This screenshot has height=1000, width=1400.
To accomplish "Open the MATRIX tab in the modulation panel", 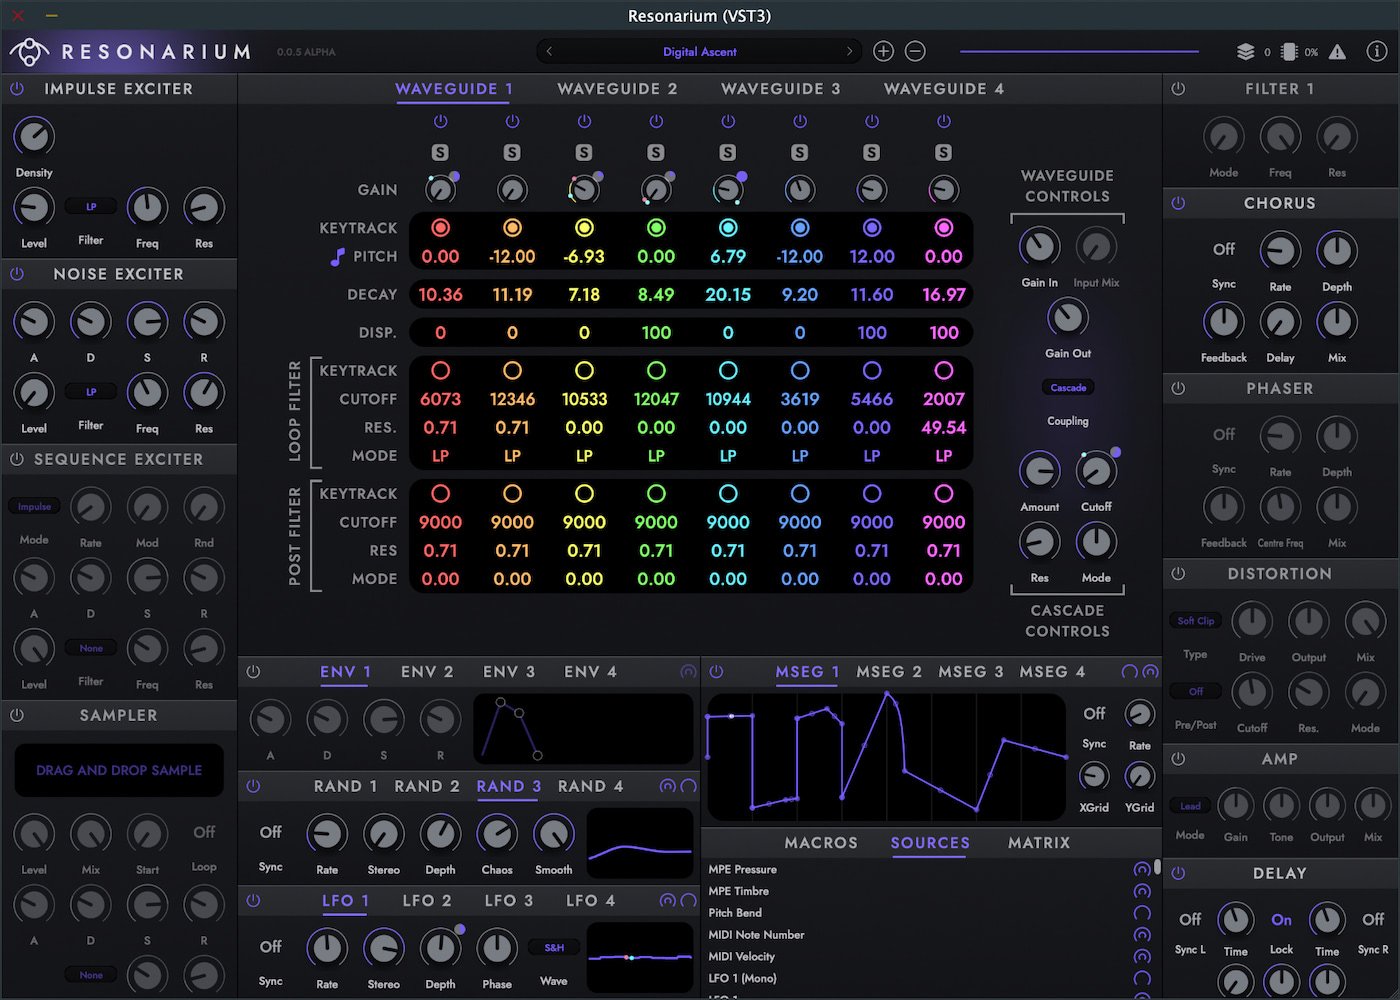I will 1038,843.
